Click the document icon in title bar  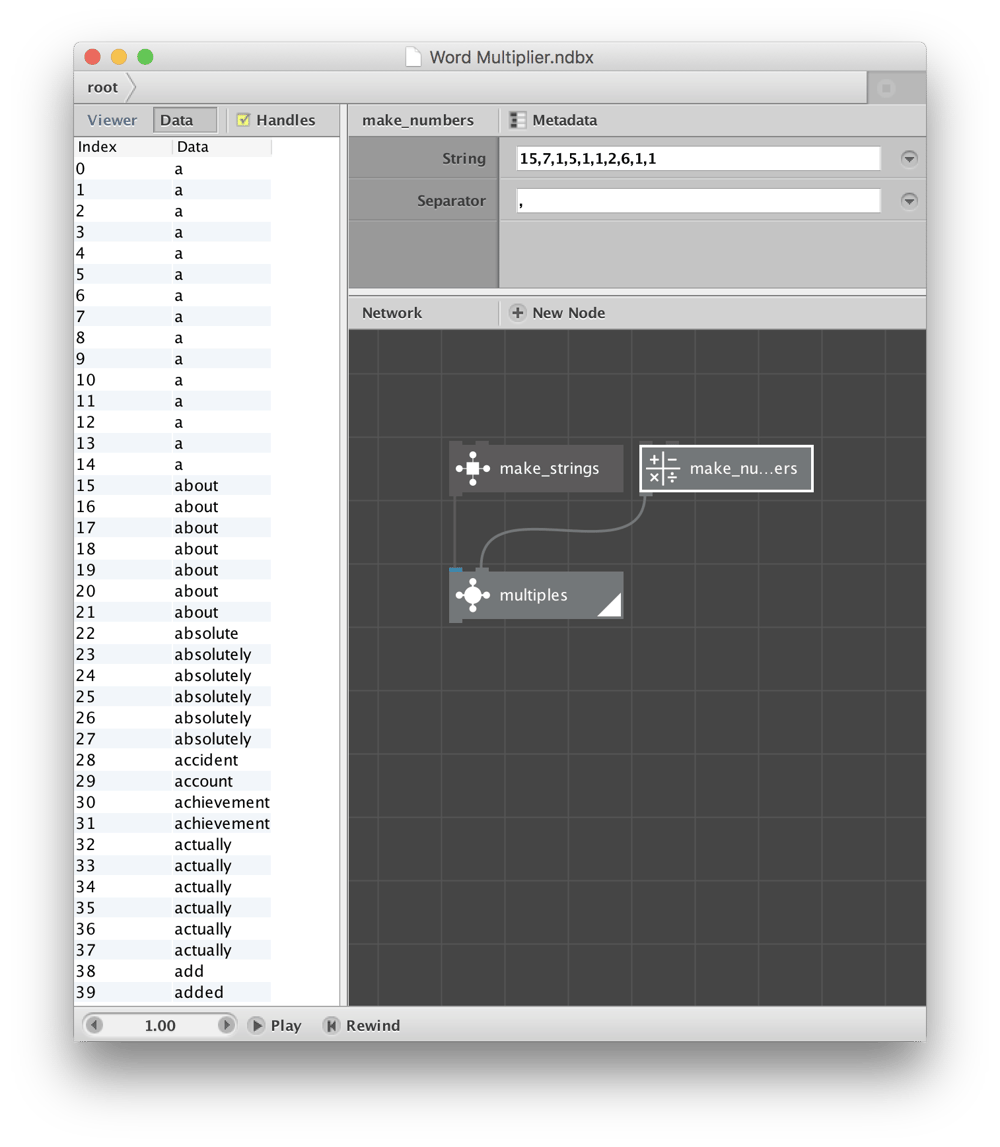click(413, 57)
